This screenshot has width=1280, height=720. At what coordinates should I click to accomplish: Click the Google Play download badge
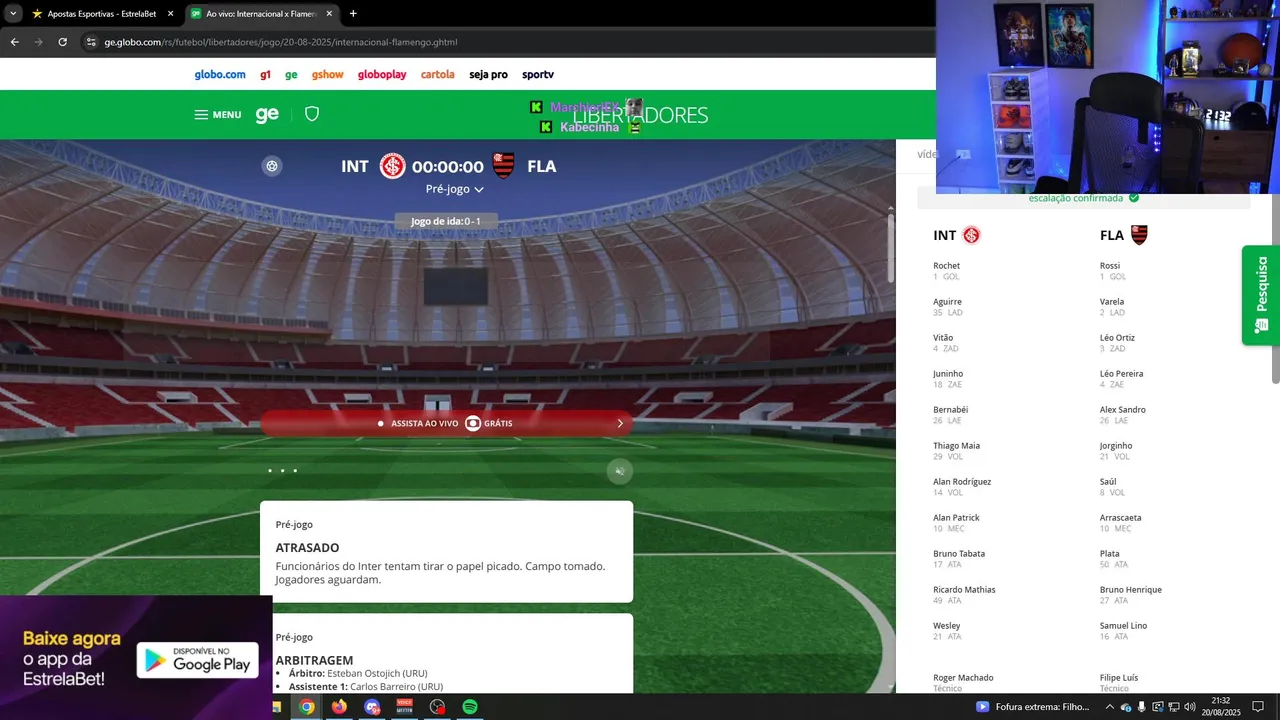(x=197, y=660)
